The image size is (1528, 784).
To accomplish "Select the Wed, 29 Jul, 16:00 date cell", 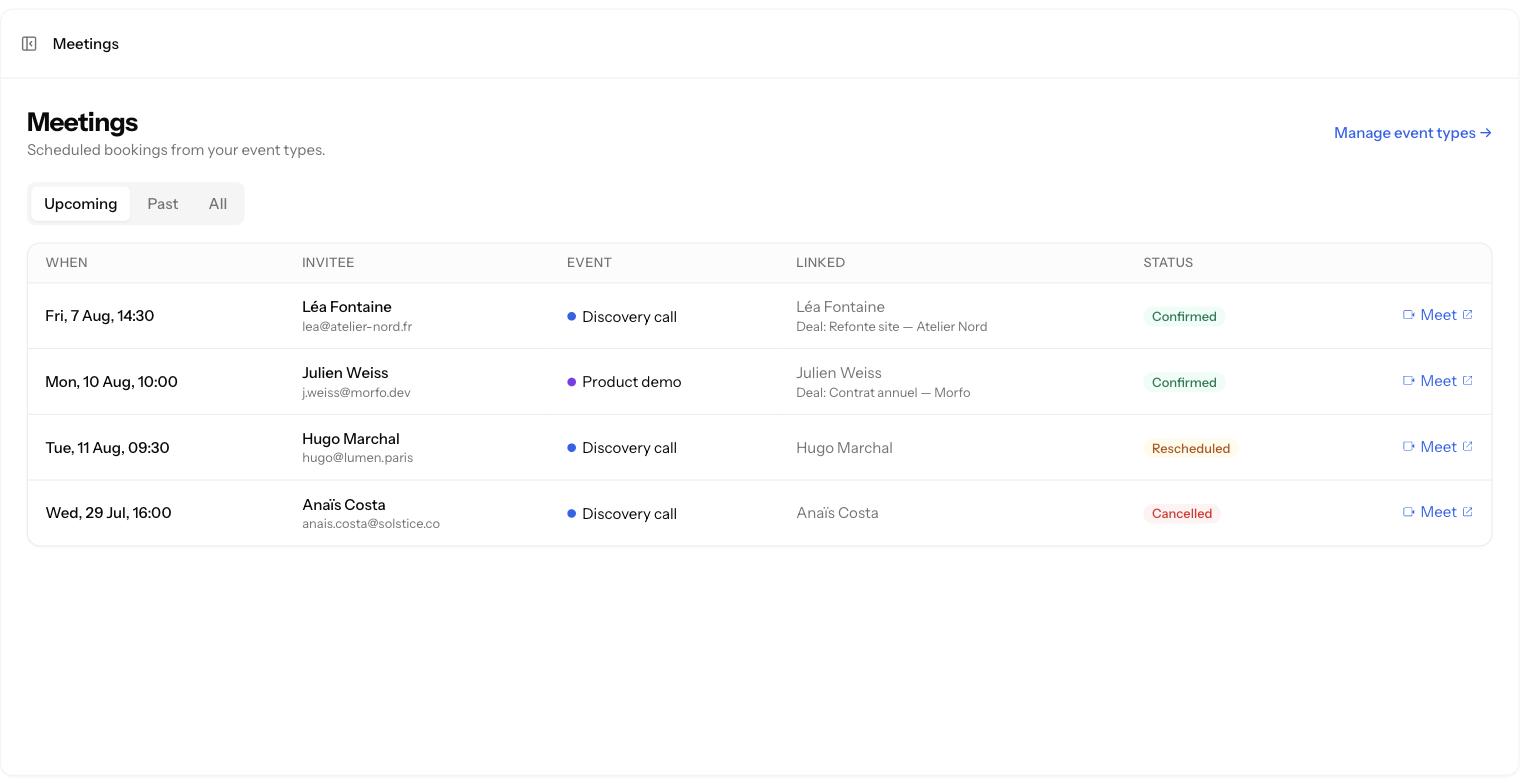I will [x=108, y=513].
